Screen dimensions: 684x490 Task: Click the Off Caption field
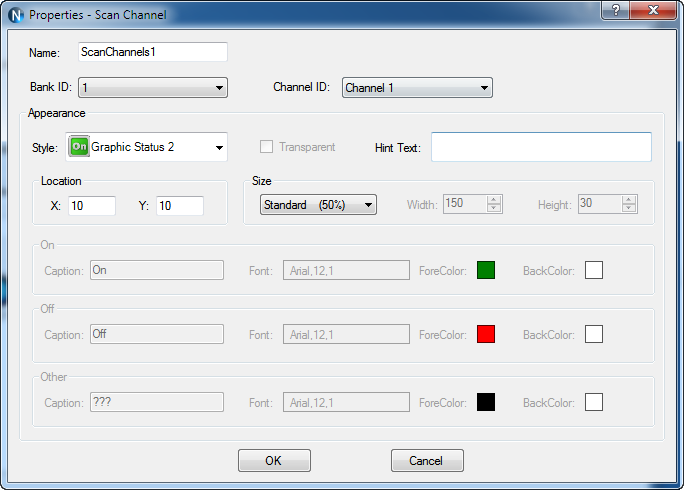(157, 334)
